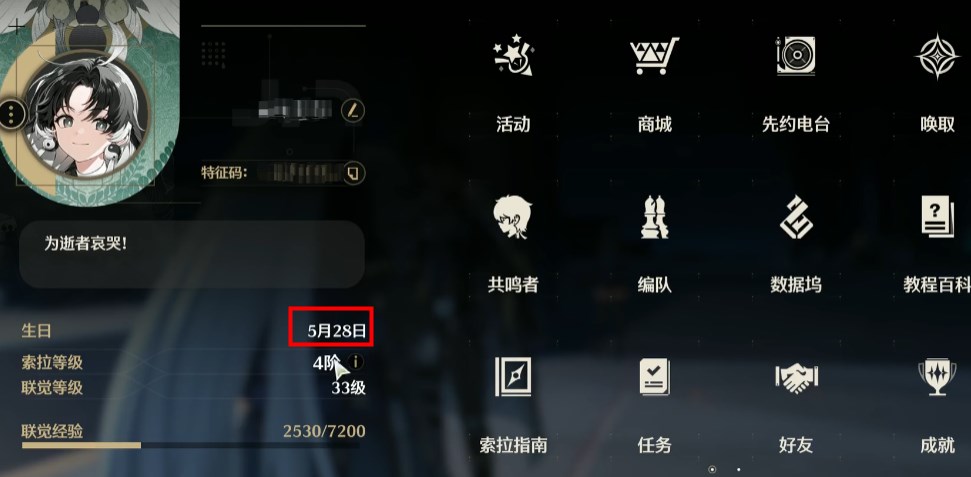Open the 索拉指南 compass guide icon
The width and height of the screenshot is (971, 477).
click(x=513, y=377)
